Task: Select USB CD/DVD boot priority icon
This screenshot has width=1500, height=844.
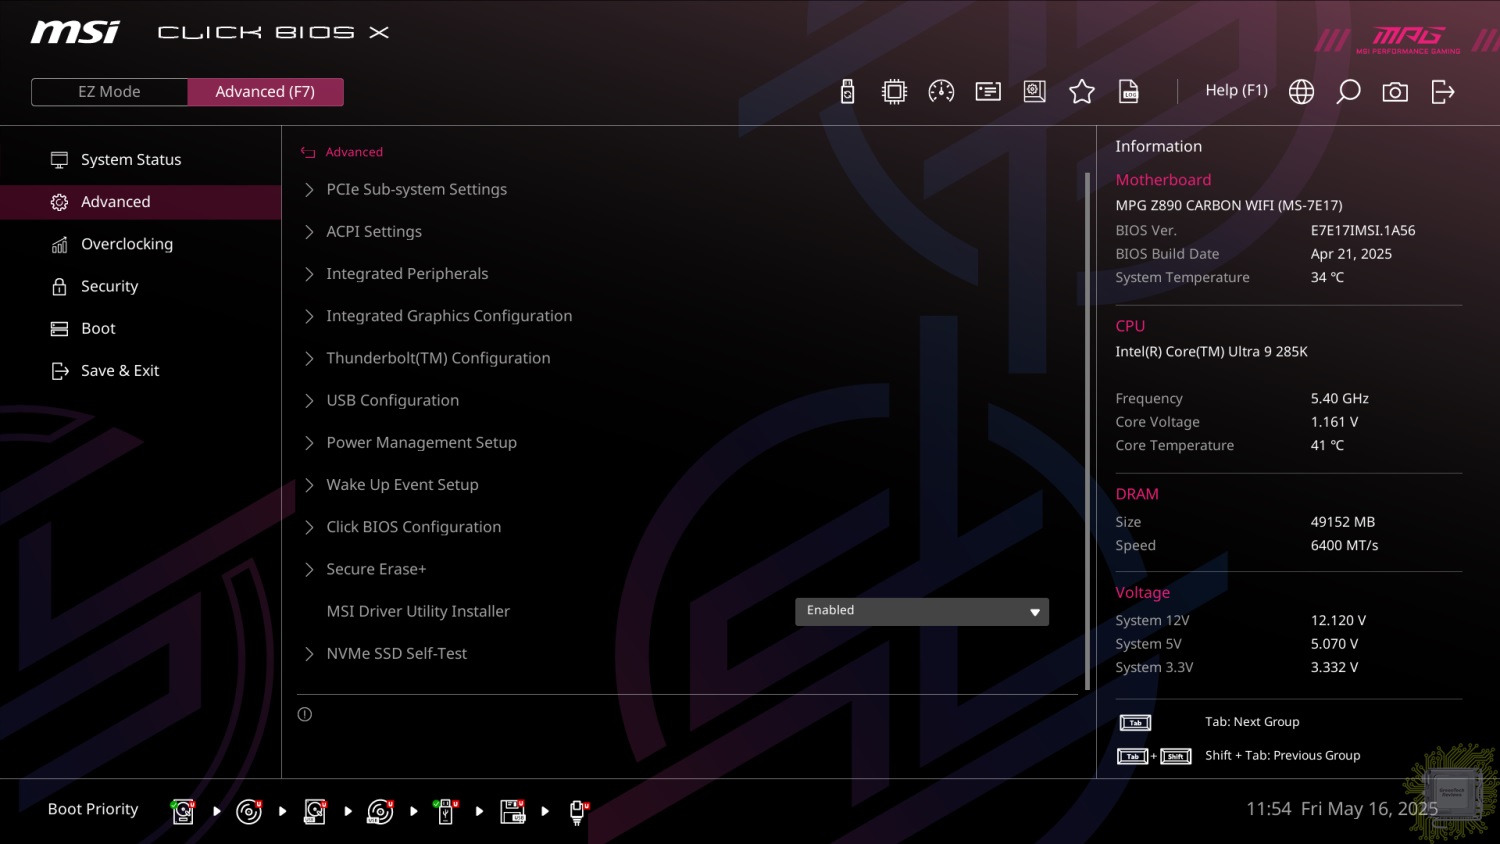Action: coord(380,811)
